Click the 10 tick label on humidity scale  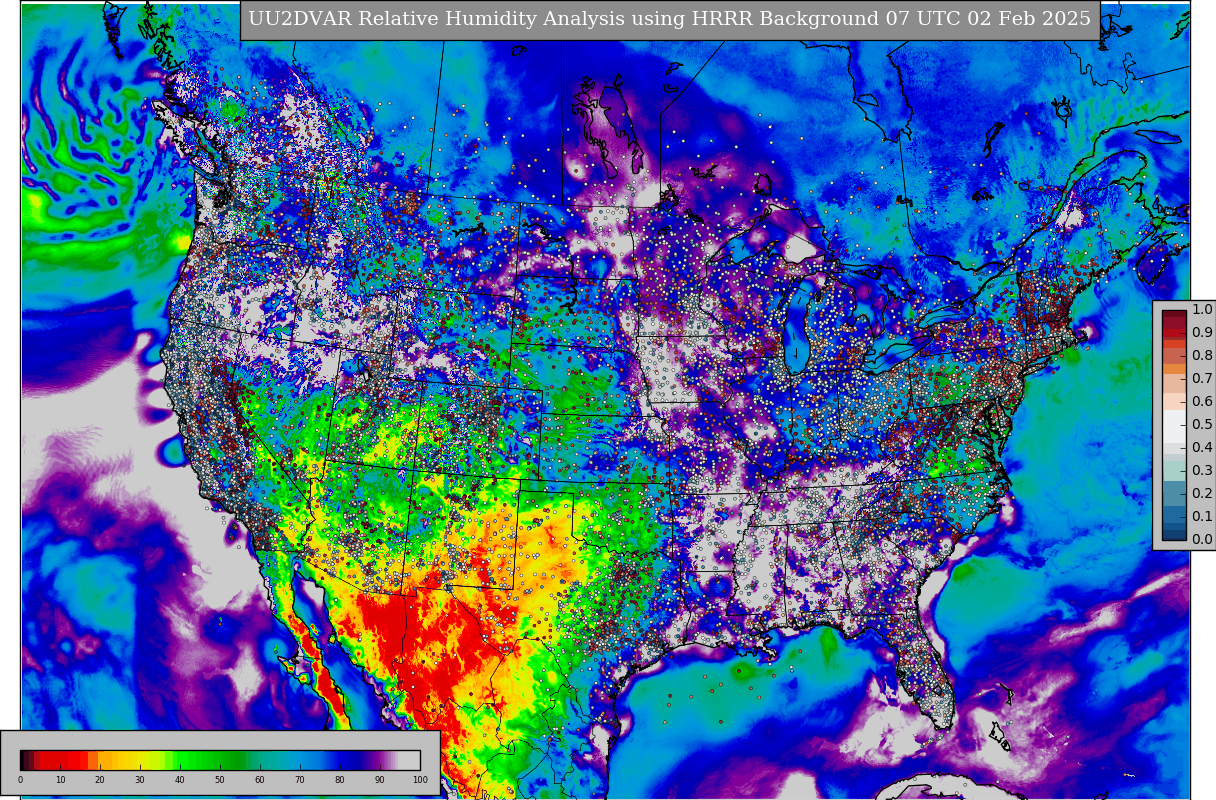pyautogui.click(x=60, y=780)
